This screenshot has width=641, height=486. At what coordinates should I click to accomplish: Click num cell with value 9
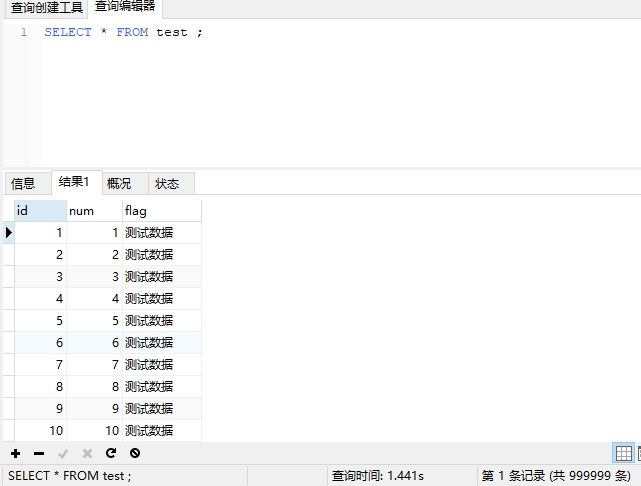pos(94,409)
